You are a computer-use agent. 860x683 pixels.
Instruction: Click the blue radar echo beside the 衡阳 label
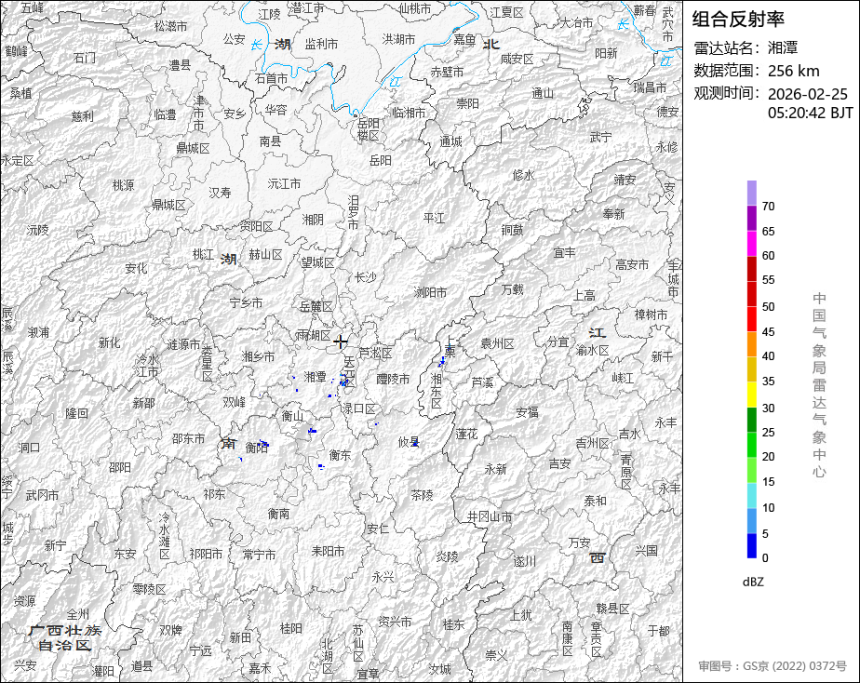pyautogui.click(x=264, y=443)
